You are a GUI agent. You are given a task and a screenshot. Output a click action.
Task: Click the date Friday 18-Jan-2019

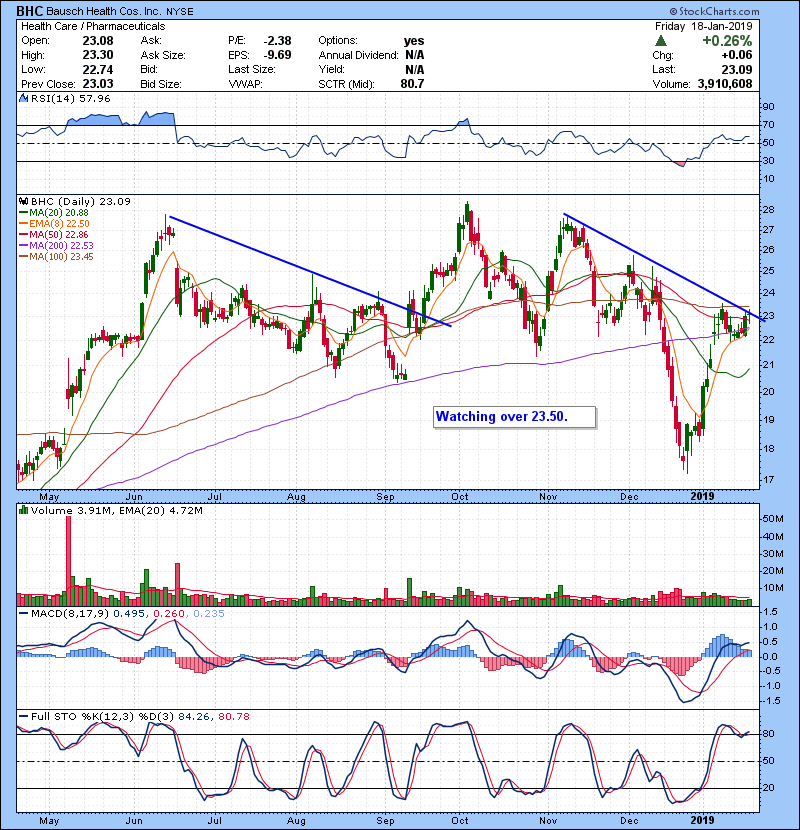click(703, 26)
